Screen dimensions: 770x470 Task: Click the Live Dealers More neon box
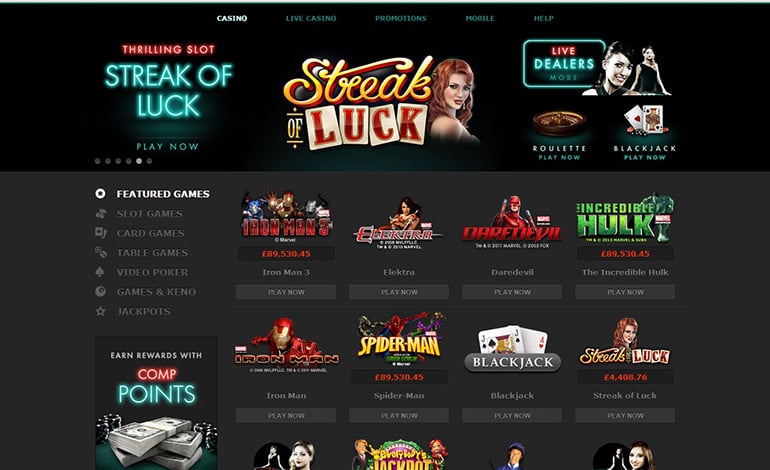click(x=564, y=64)
